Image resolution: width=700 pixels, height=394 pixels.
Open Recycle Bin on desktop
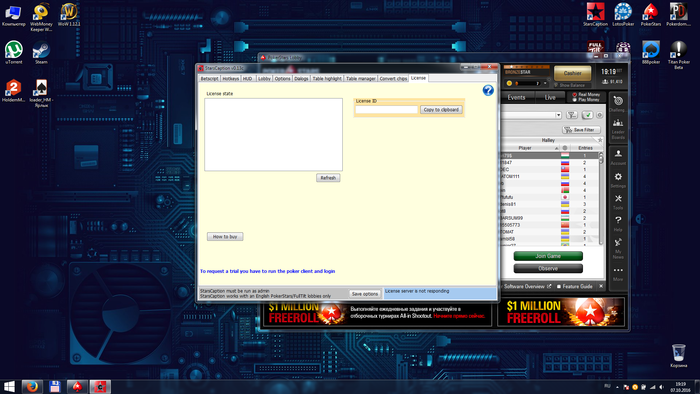[678, 356]
